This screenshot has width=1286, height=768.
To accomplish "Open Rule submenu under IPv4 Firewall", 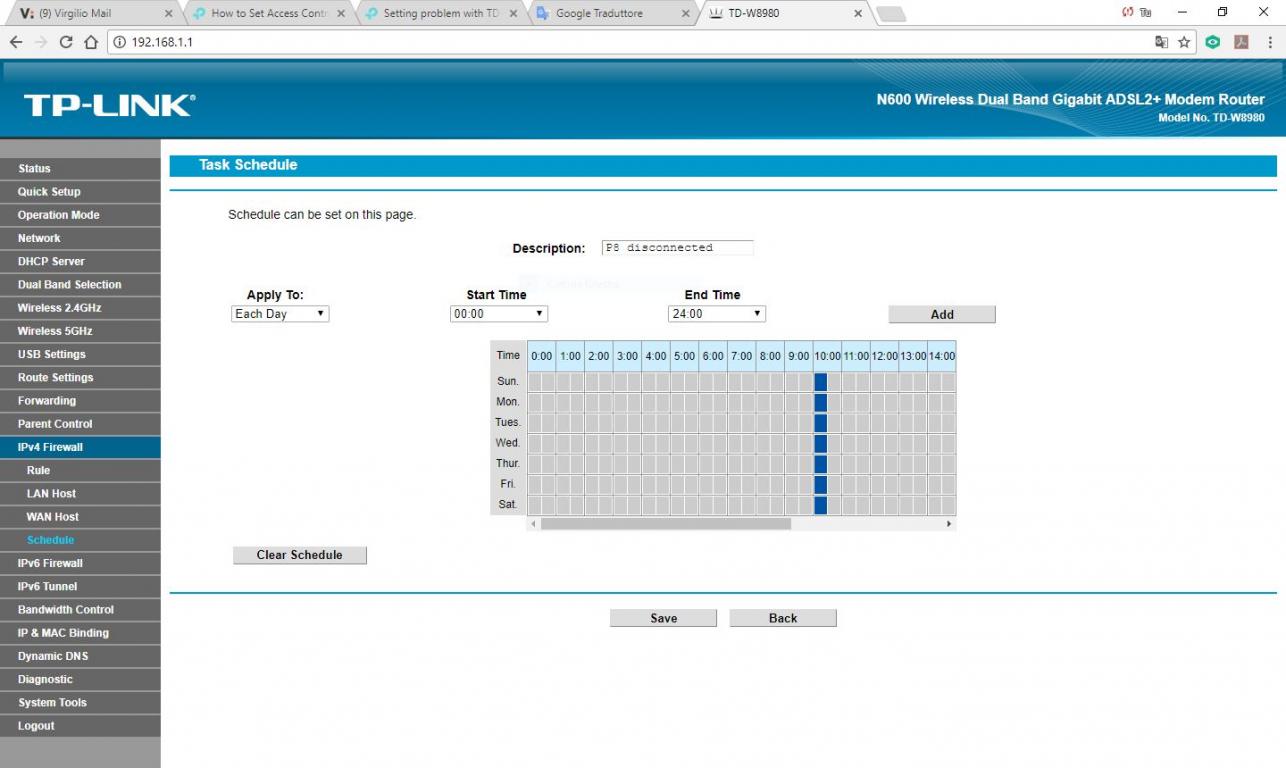I will tap(80, 470).
